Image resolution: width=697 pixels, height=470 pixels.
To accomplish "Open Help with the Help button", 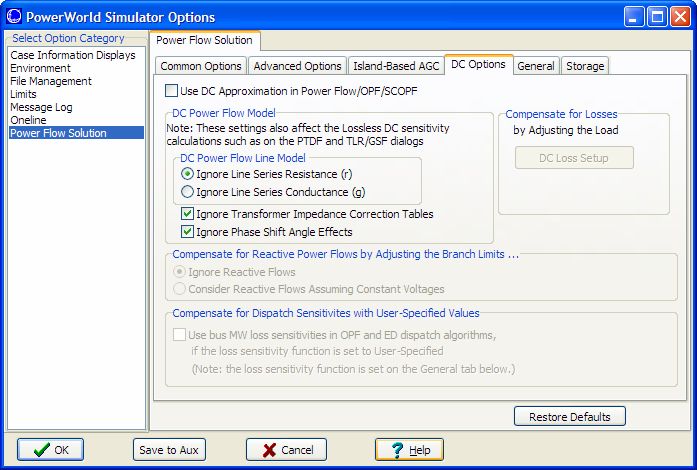I will pos(409,450).
